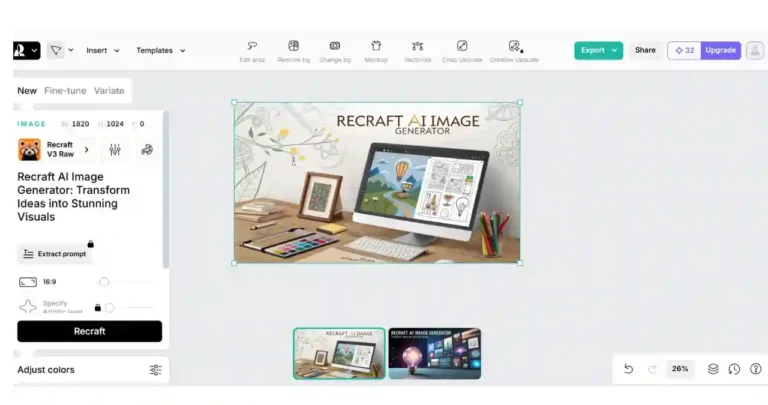Select the pointer selection tool

[56, 50]
